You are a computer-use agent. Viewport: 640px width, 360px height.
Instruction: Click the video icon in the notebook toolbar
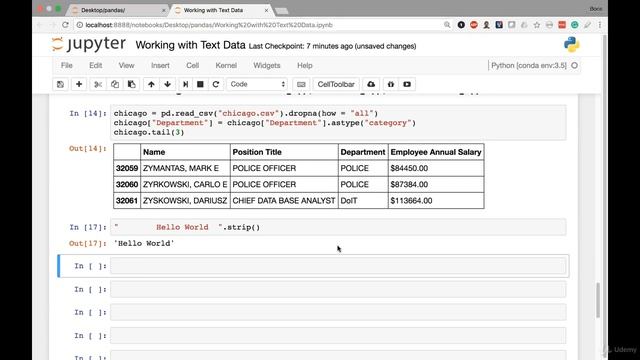pos(407,84)
